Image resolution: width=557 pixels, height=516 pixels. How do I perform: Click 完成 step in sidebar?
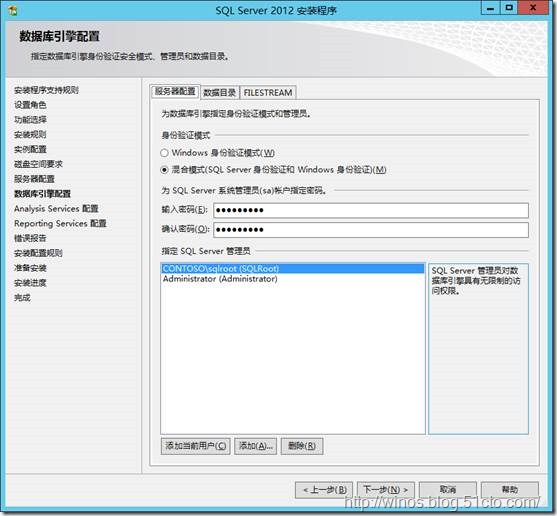[x=22, y=298]
